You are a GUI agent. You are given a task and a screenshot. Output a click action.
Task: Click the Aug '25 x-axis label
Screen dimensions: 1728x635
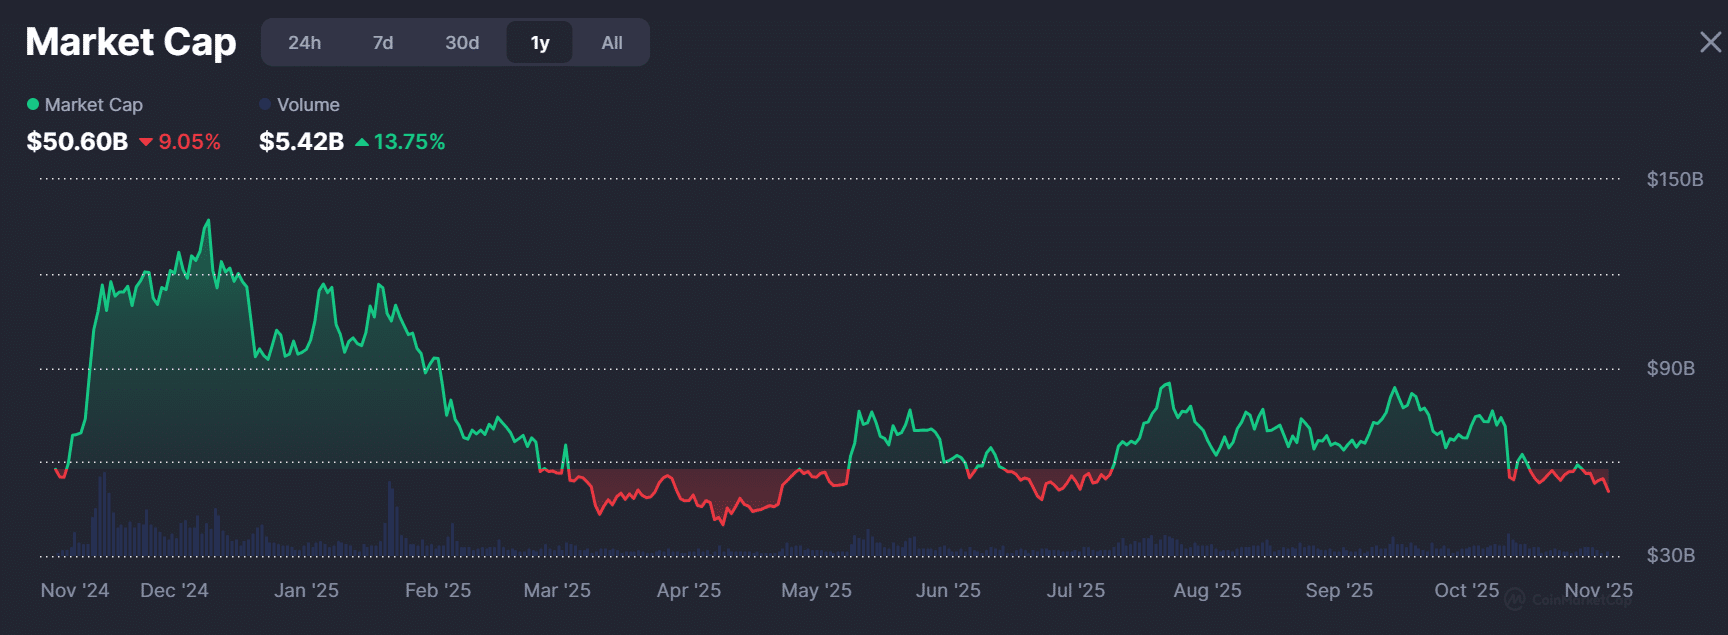[x=1207, y=591]
